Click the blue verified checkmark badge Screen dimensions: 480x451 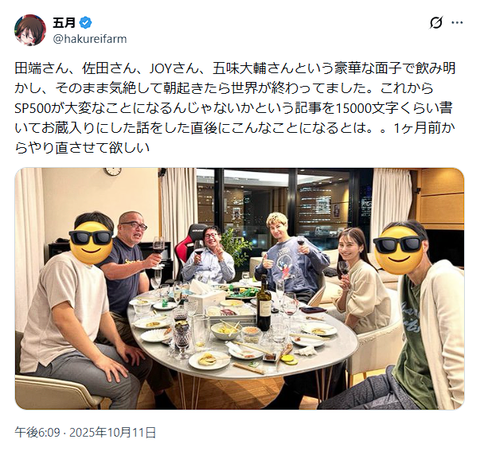(86, 23)
